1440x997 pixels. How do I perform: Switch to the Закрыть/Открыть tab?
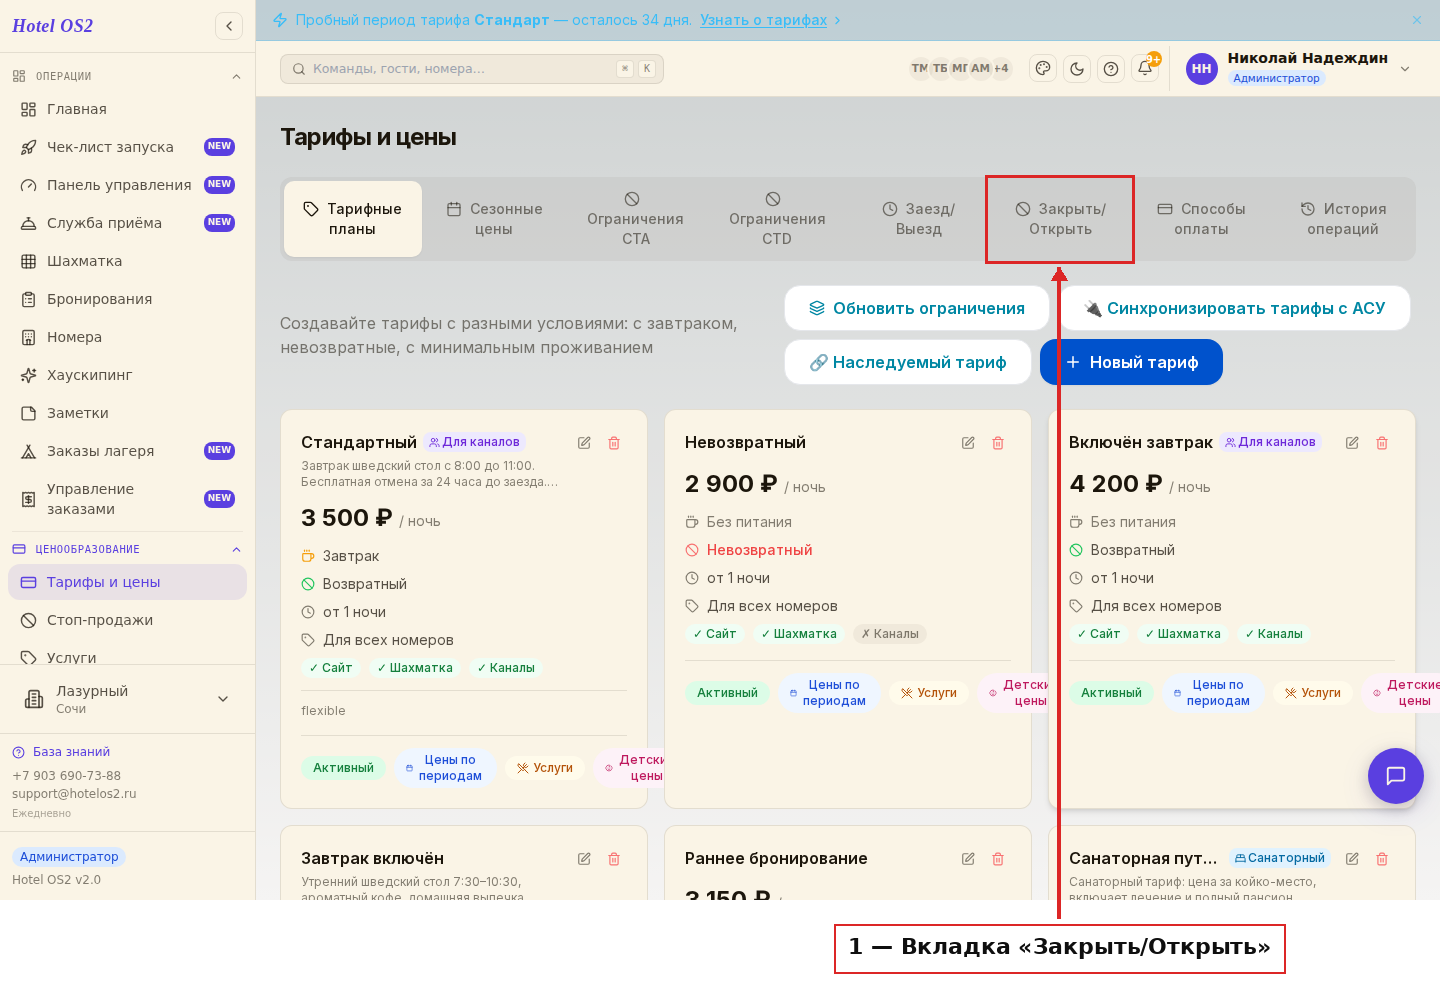(1060, 219)
